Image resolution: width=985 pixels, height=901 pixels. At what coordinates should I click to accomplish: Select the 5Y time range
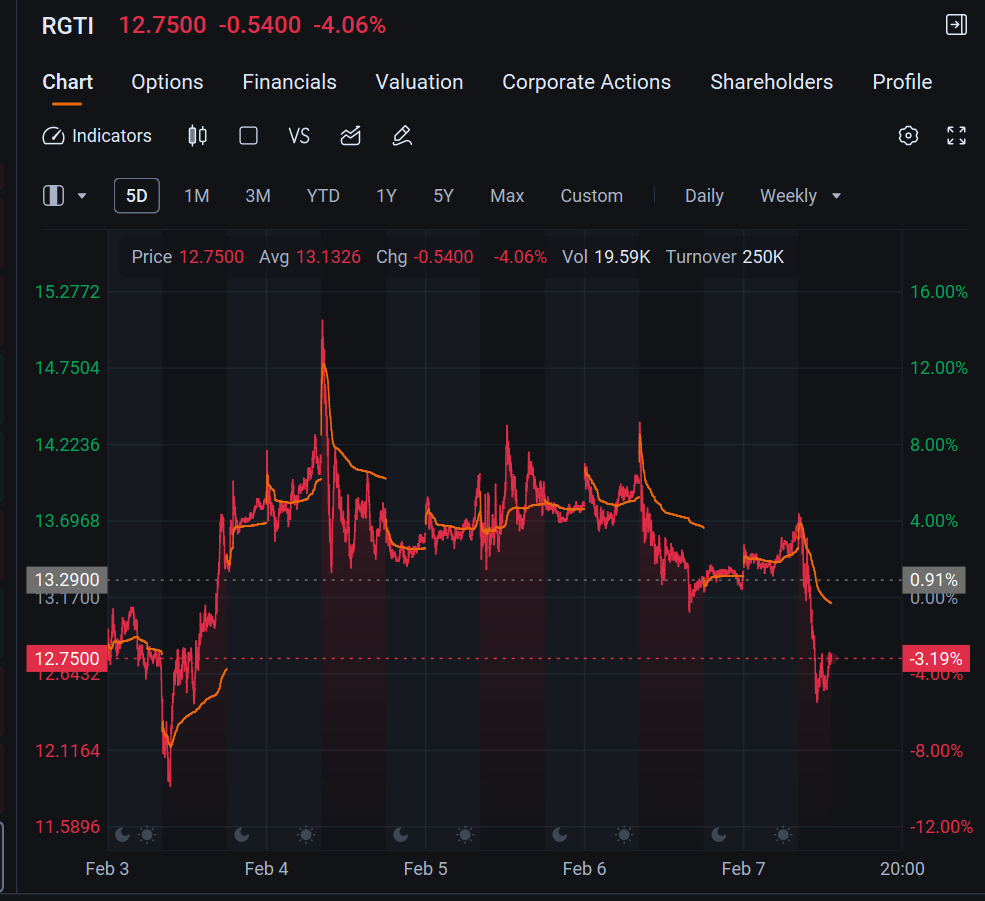(x=444, y=196)
